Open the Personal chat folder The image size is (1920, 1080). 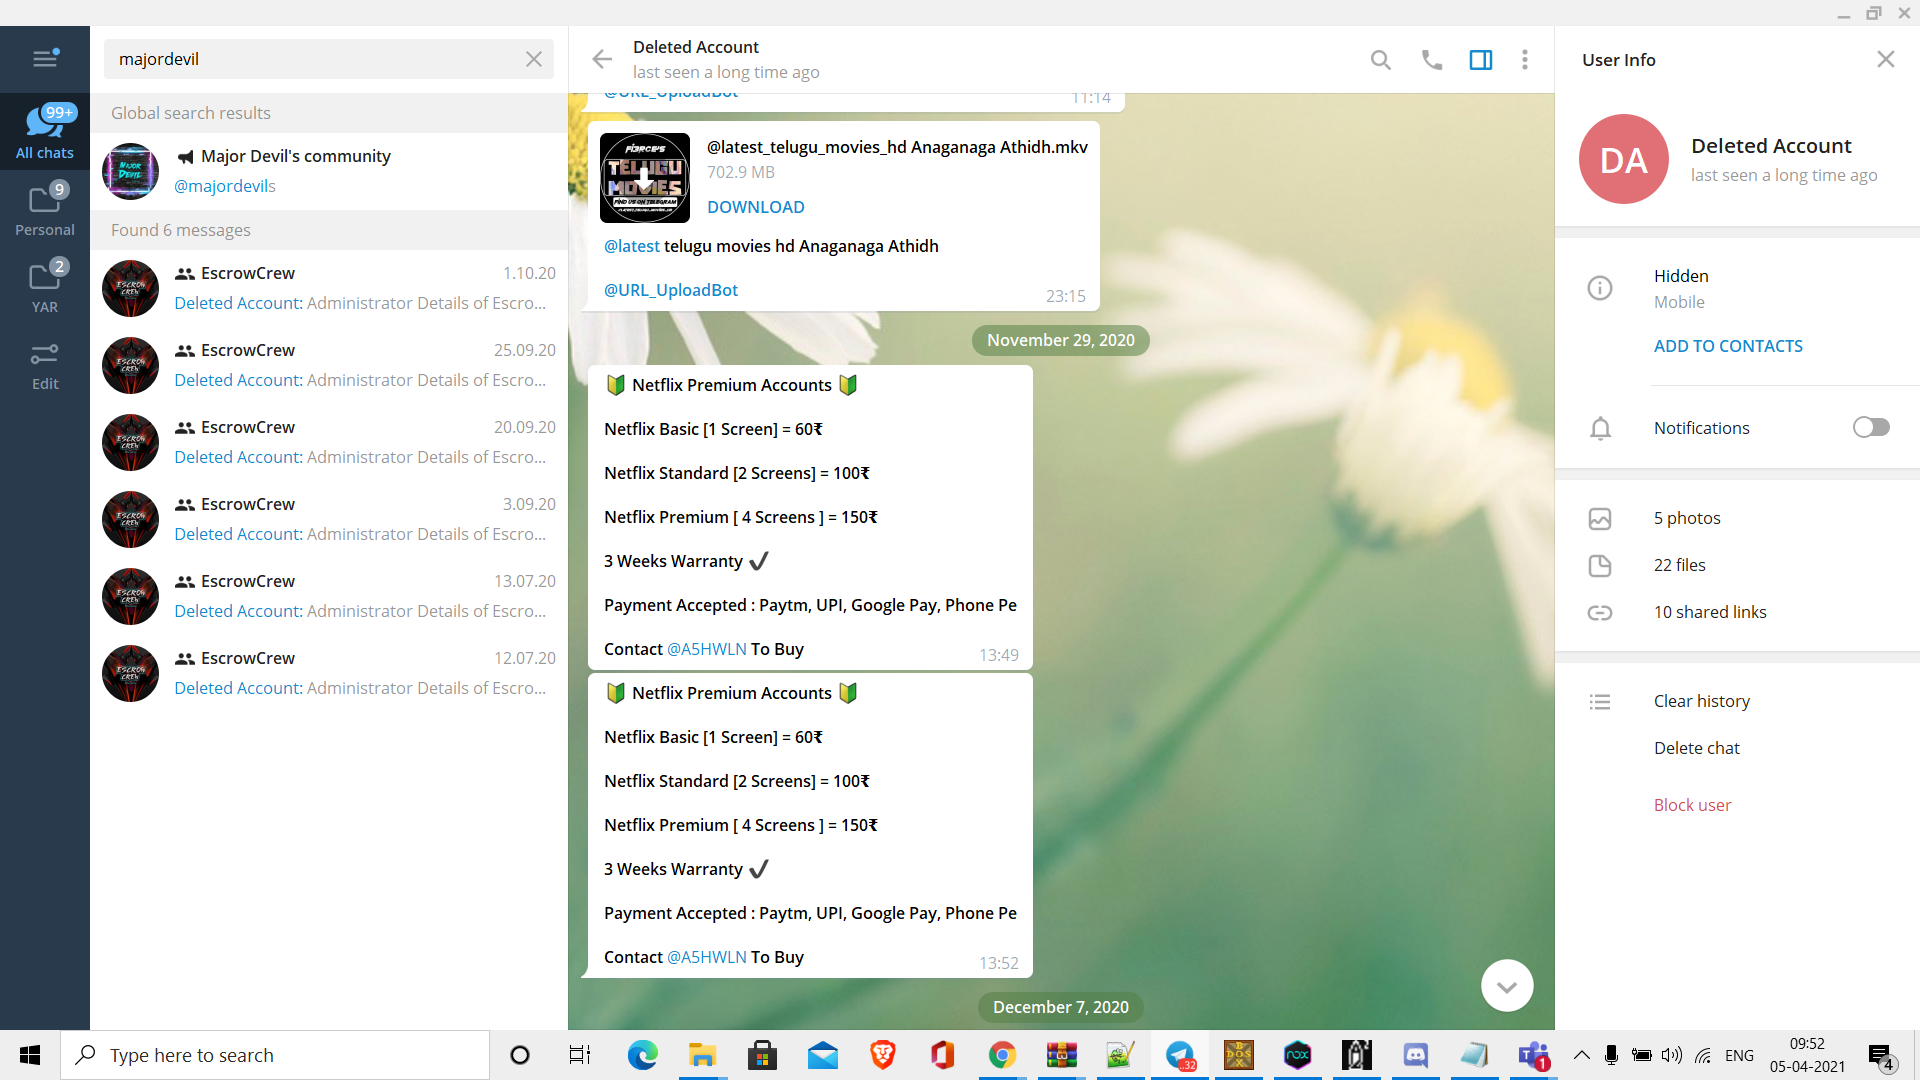45,209
